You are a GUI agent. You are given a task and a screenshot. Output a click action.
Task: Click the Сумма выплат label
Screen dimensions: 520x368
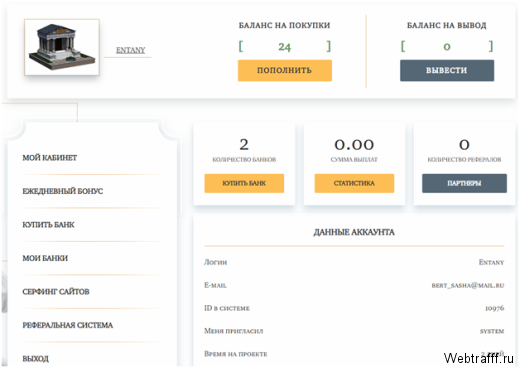point(354,160)
